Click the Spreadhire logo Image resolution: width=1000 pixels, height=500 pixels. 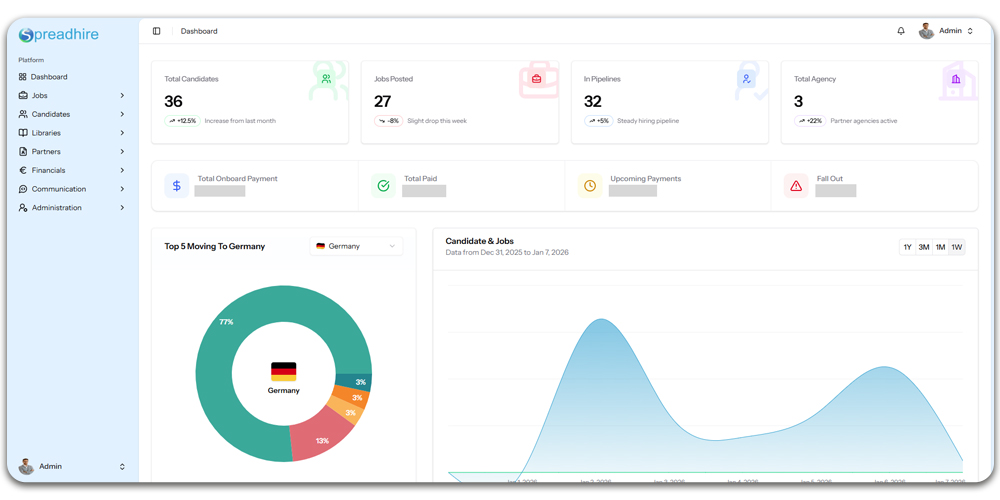[59, 35]
